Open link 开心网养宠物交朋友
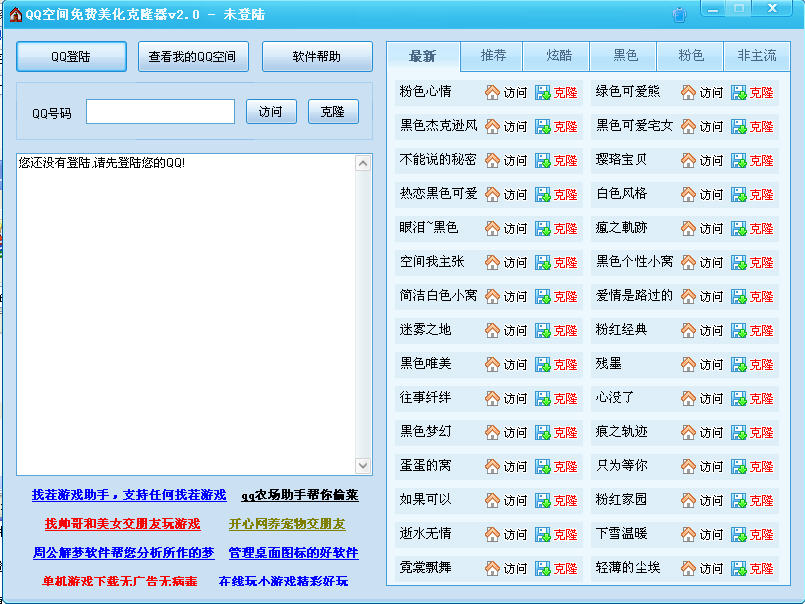The width and height of the screenshot is (805, 604). pyautogui.click(x=287, y=524)
